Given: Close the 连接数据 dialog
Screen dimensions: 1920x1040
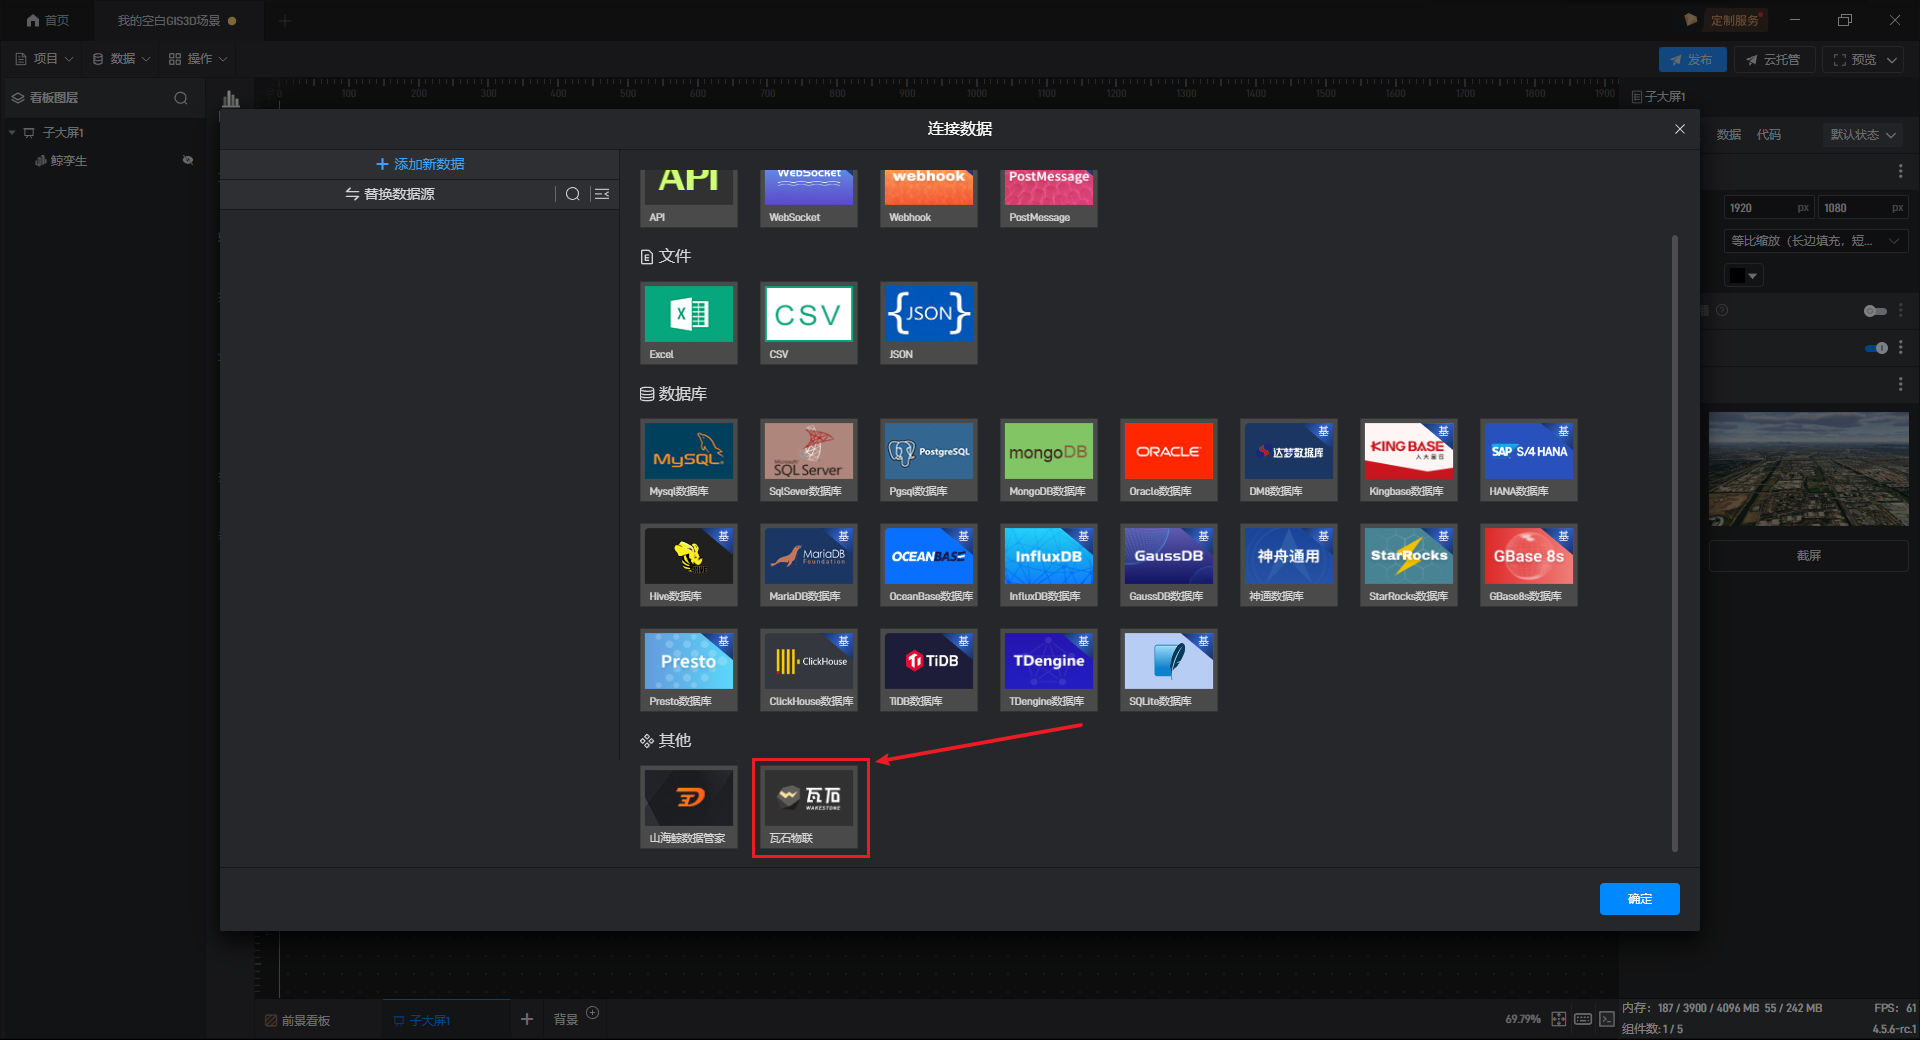Looking at the screenshot, I should click(1680, 129).
